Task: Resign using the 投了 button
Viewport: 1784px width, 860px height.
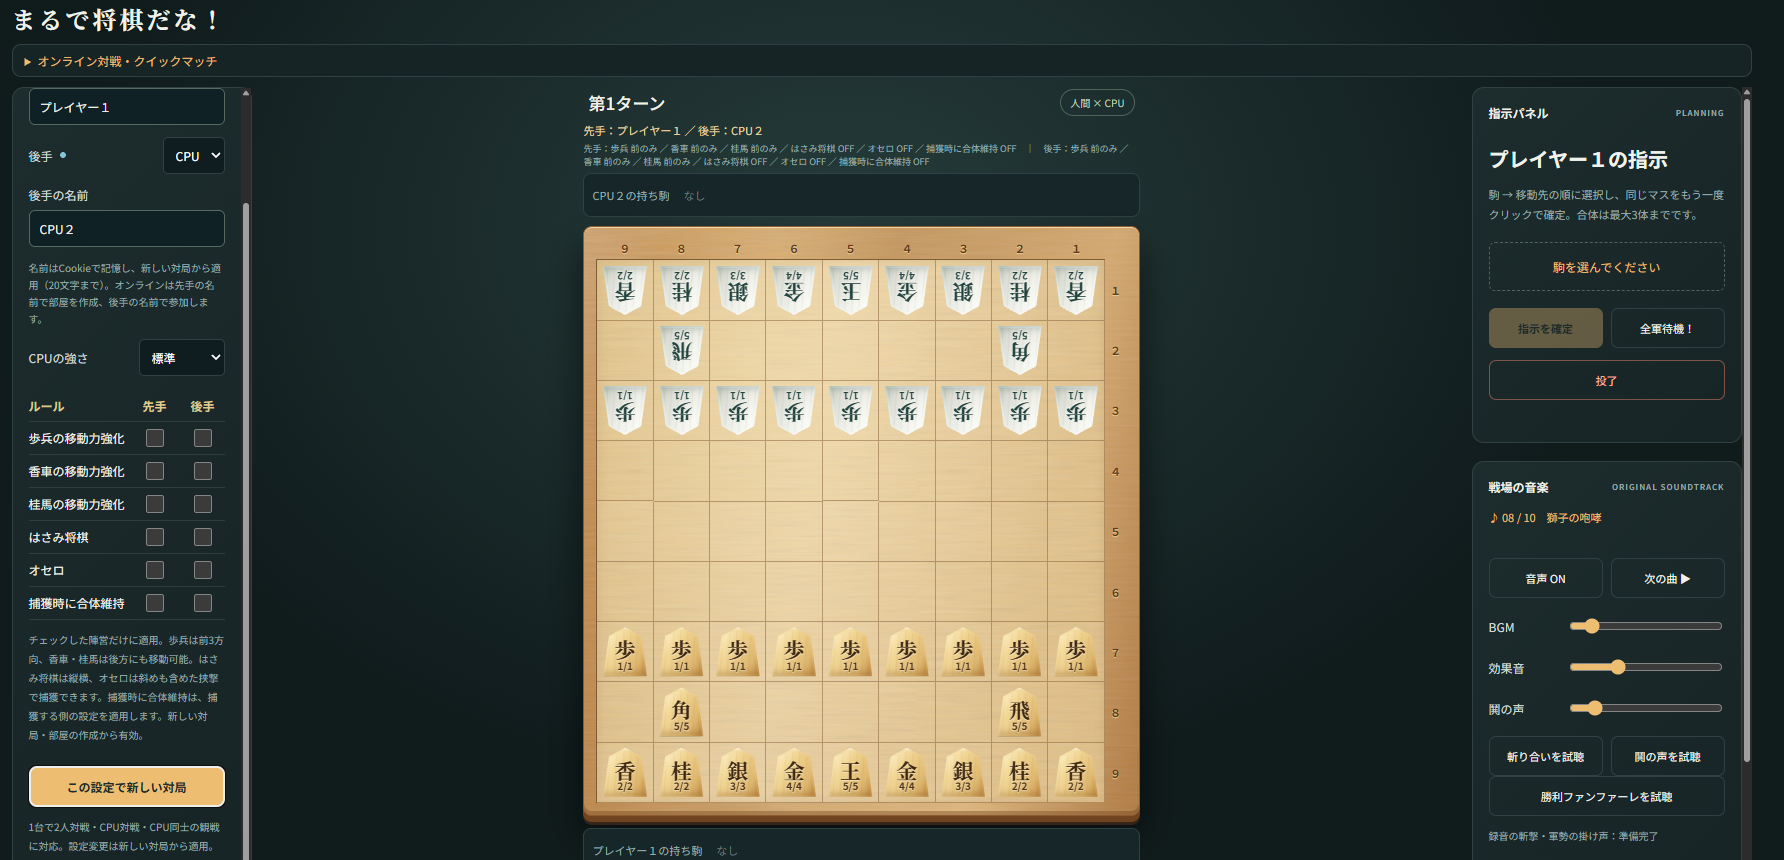Action: [x=1606, y=380]
